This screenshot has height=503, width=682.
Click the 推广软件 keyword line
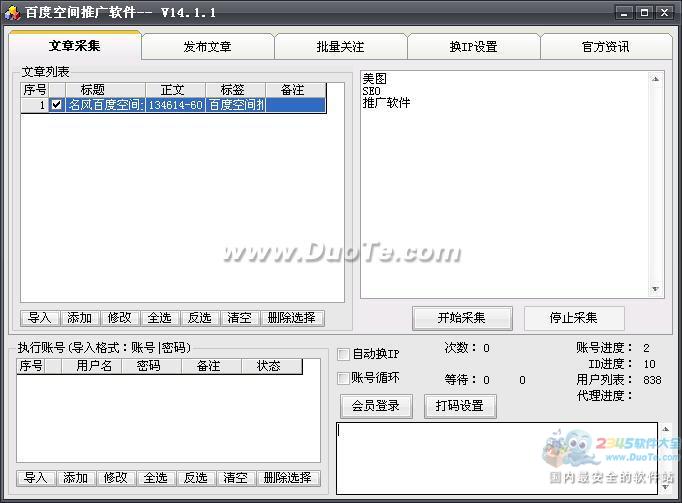[x=386, y=103]
